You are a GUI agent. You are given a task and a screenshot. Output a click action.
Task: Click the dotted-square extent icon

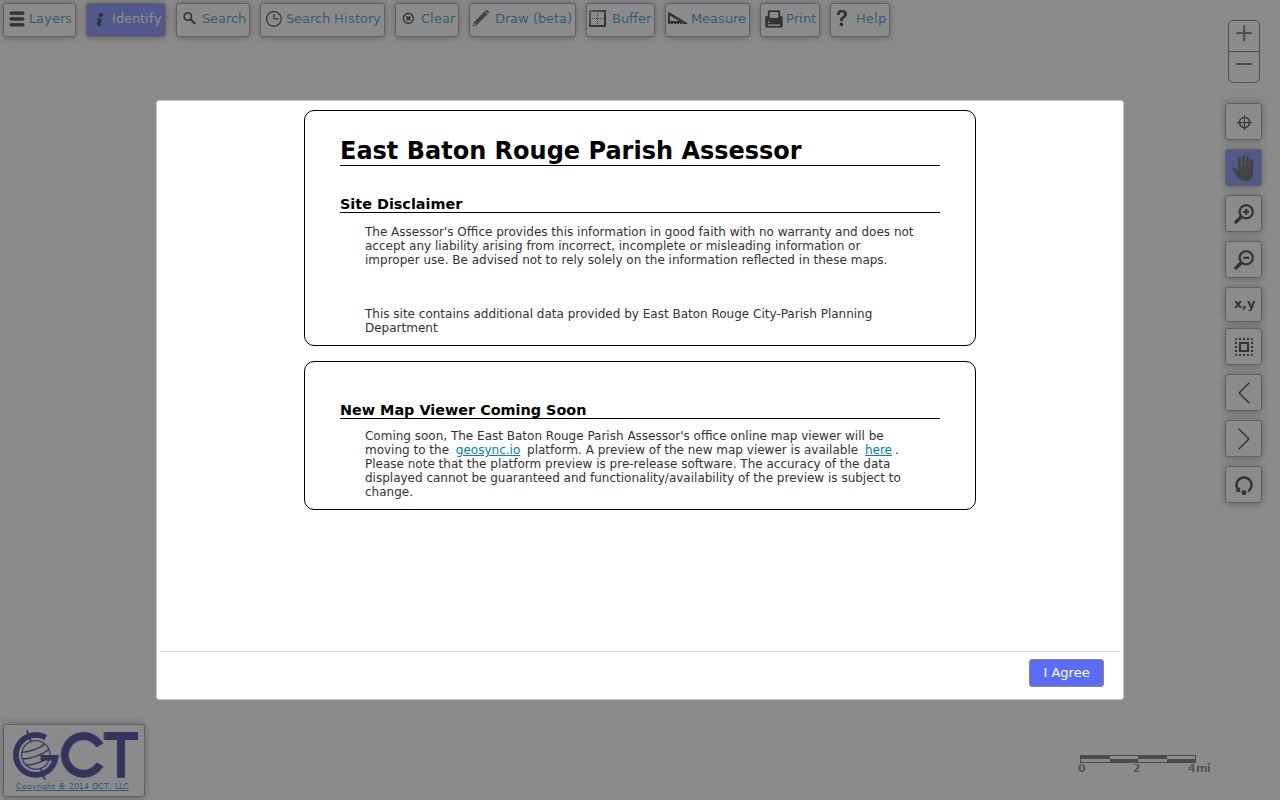1244,347
